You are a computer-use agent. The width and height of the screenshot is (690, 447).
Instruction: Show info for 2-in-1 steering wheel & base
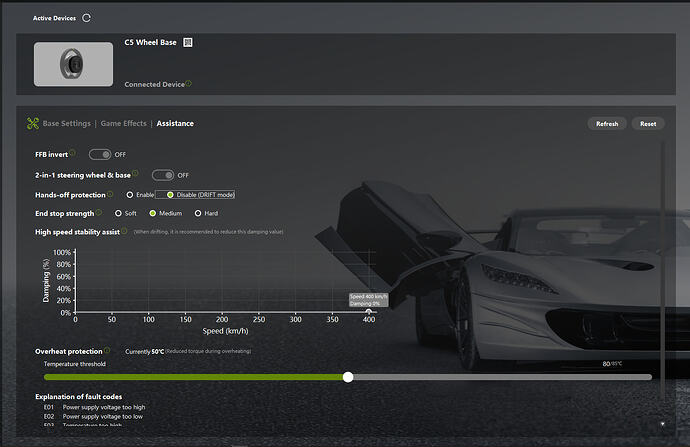point(136,173)
